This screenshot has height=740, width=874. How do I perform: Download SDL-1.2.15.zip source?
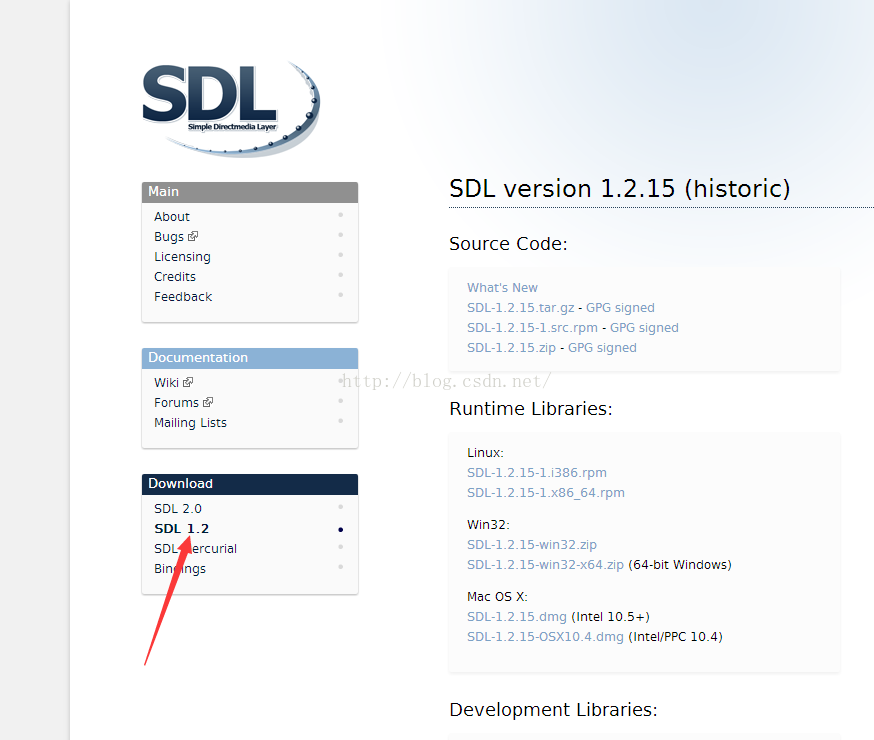pyautogui.click(x=511, y=348)
